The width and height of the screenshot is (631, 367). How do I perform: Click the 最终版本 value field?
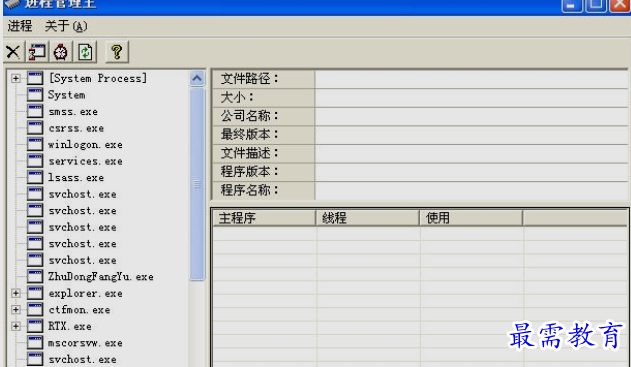click(471, 134)
